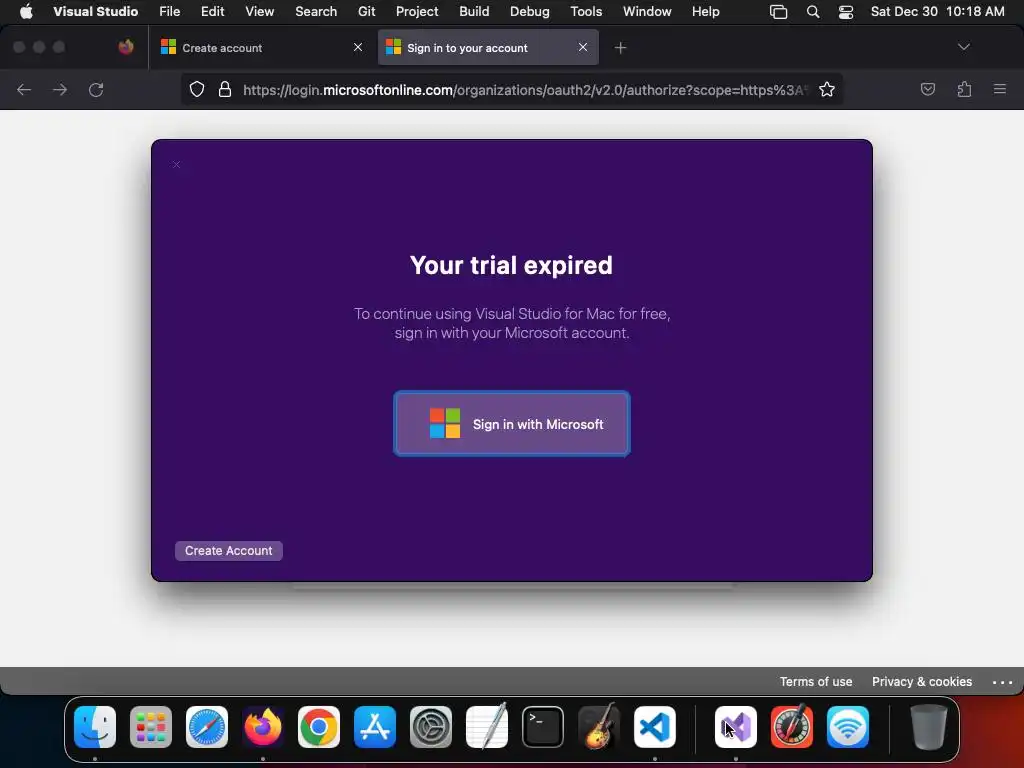Open Control Center in menu bar
This screenshot has height=768, width=1024.
point(846,12)
